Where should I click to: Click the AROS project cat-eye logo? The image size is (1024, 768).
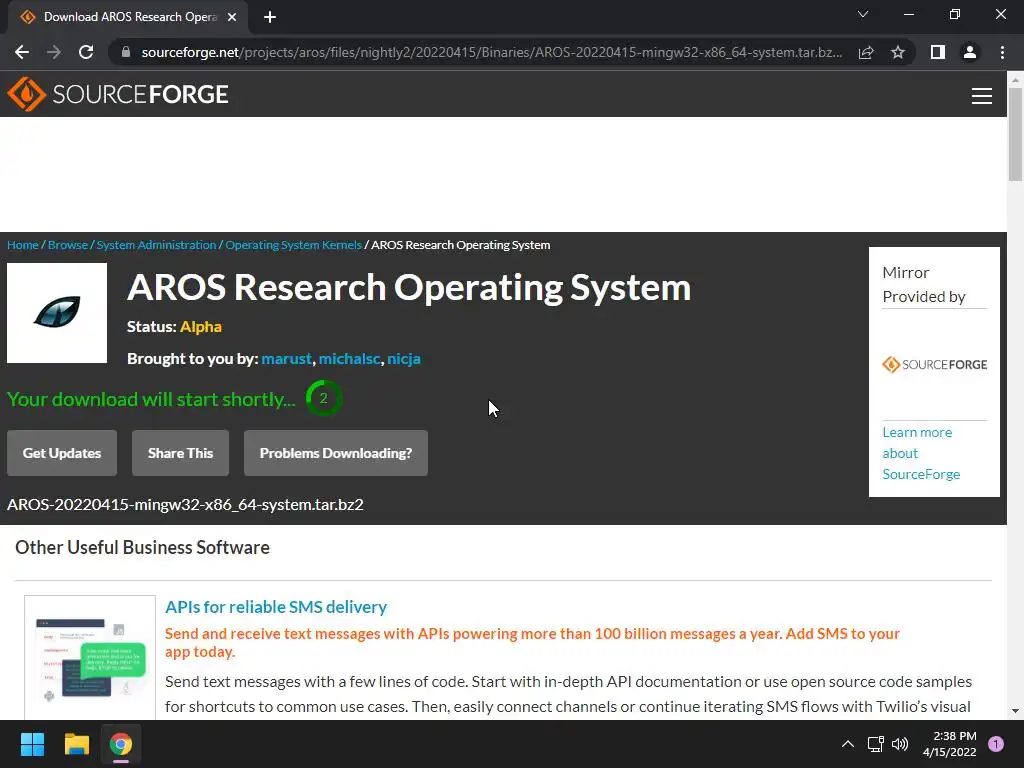57,313
